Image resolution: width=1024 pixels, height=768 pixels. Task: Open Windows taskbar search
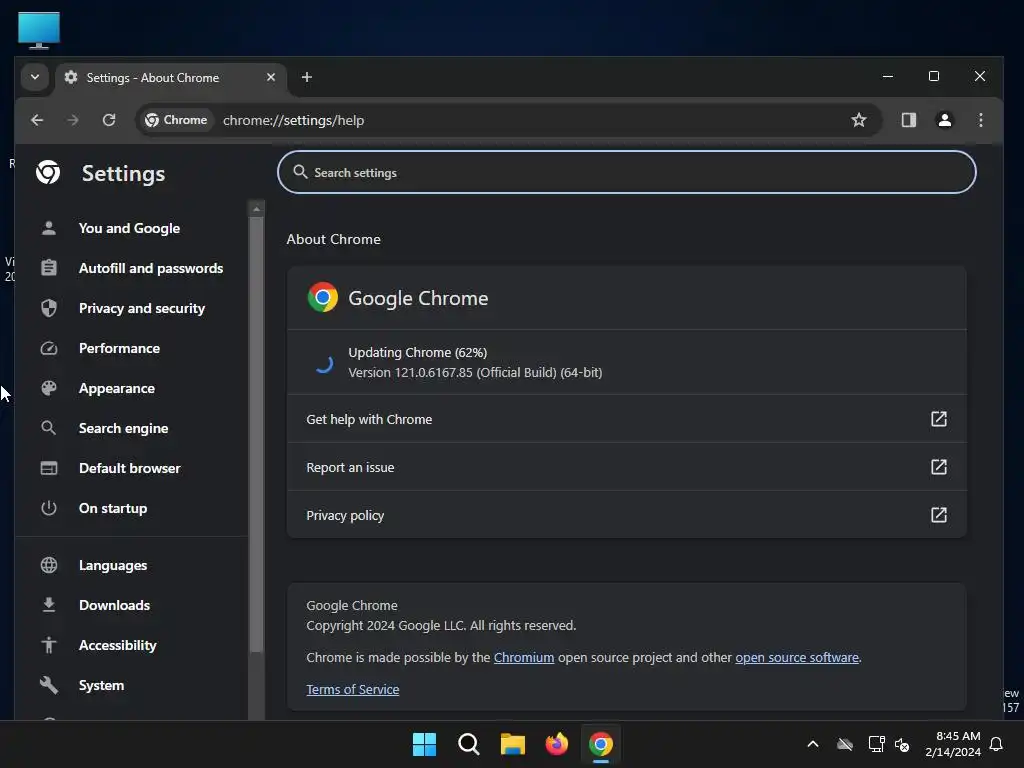pyautogui.click(x=469, y=744)
